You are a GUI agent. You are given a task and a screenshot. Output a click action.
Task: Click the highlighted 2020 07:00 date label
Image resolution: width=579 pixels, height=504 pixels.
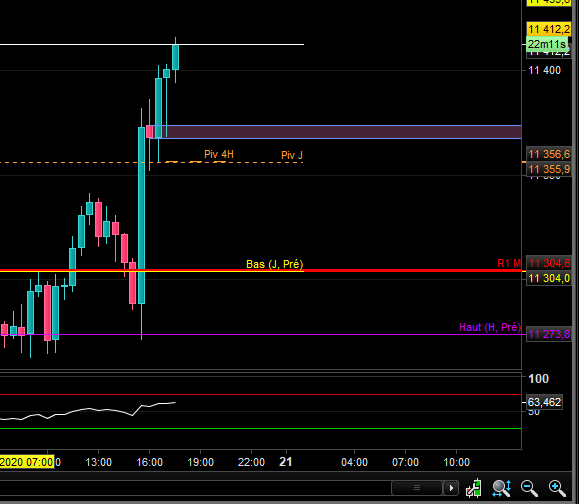27,462
